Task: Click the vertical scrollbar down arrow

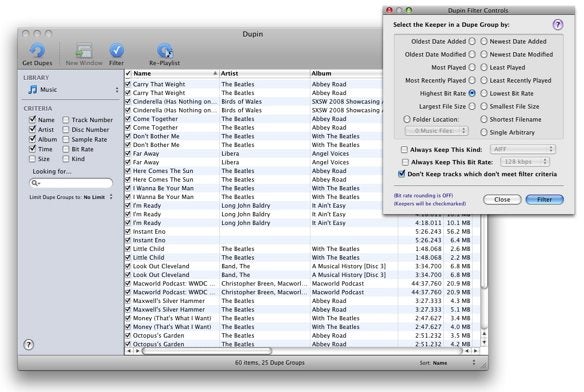Action: click(484, 342)
